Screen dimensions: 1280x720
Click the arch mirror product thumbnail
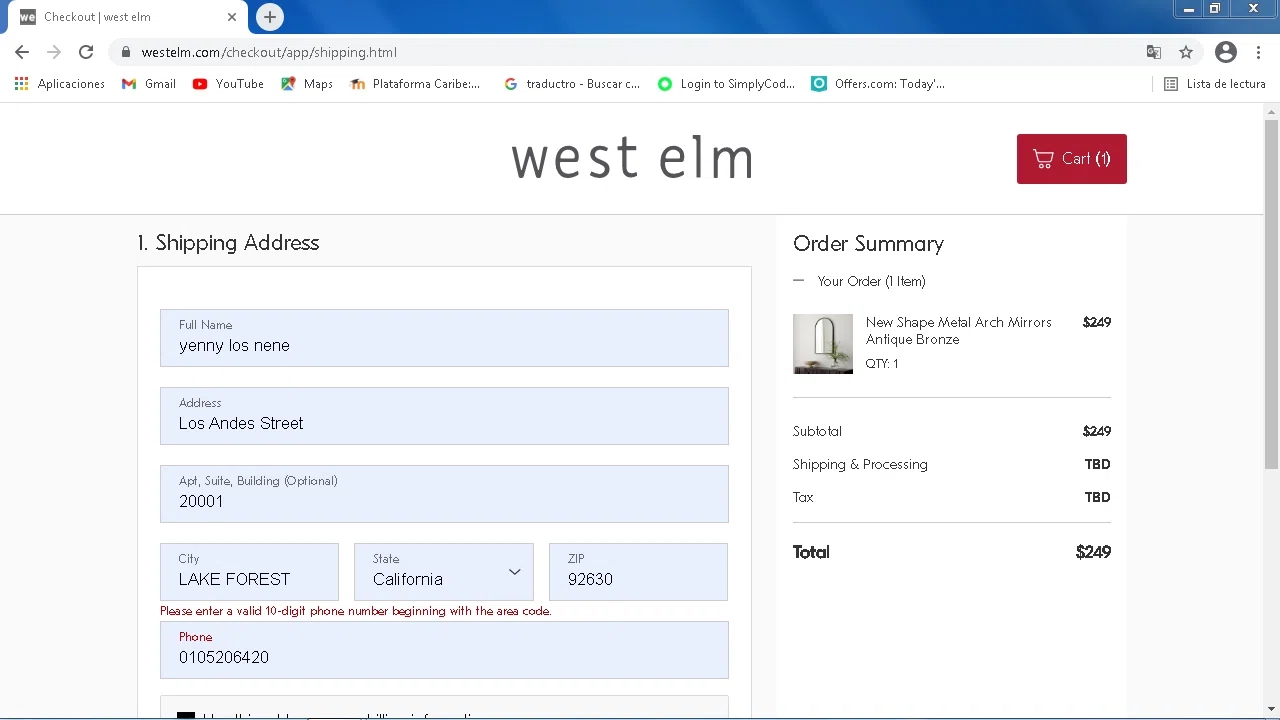[x=823, y=344]
